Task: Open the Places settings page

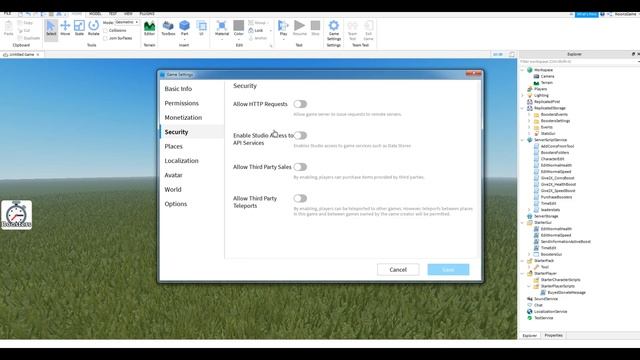Action: 173,146
